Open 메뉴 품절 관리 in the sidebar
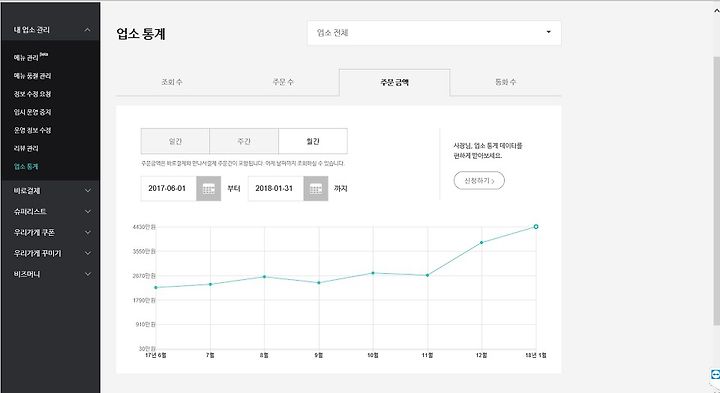This screenshot has height=393, width=720. tap(32, 76)
